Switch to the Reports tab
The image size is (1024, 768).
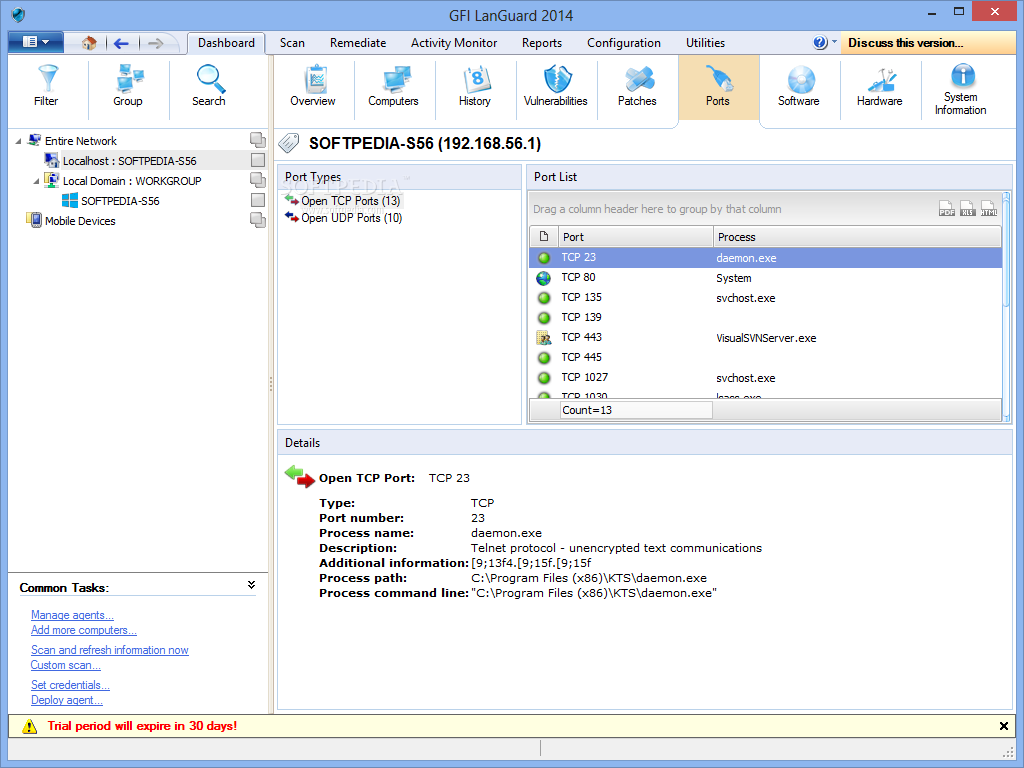(541, 43)
